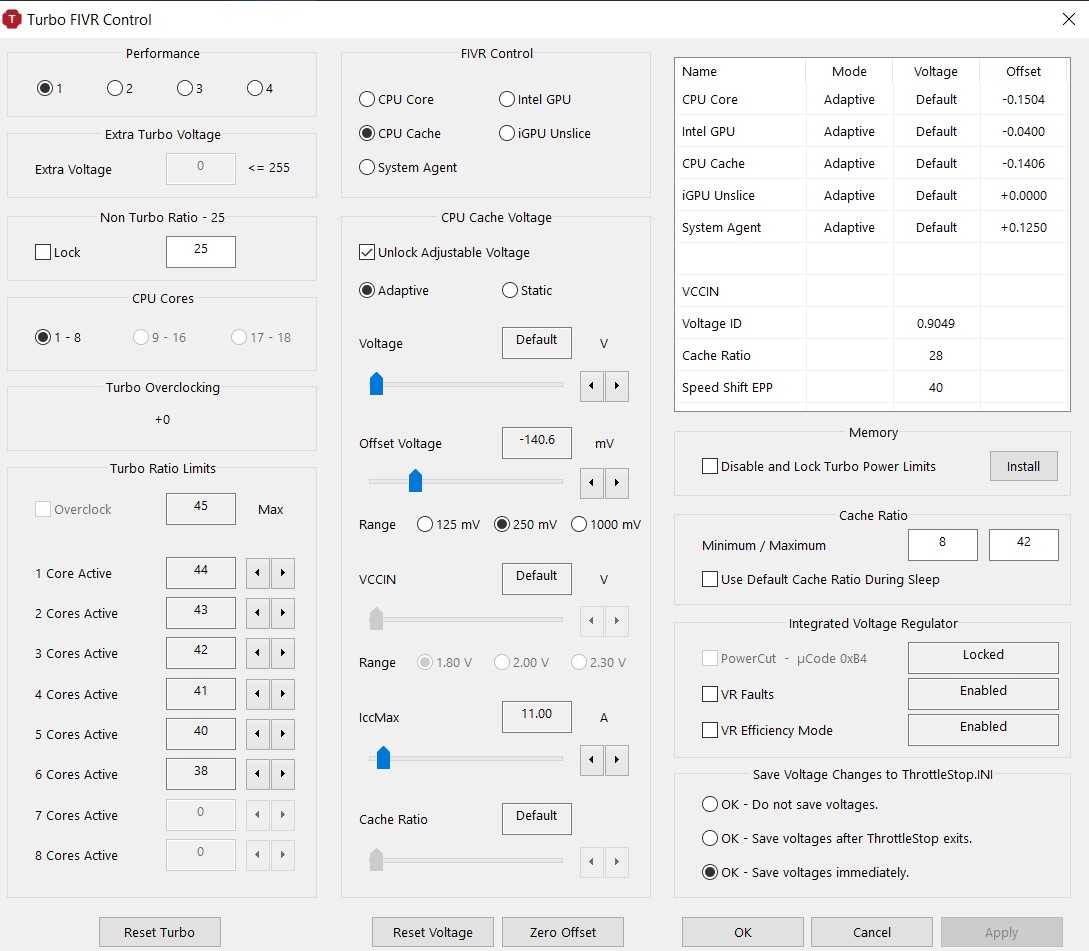Image resolution: width=1089 pixels, height=951 pixels.
Task: Click the VR Faults Enabled button
Action: 983,693
